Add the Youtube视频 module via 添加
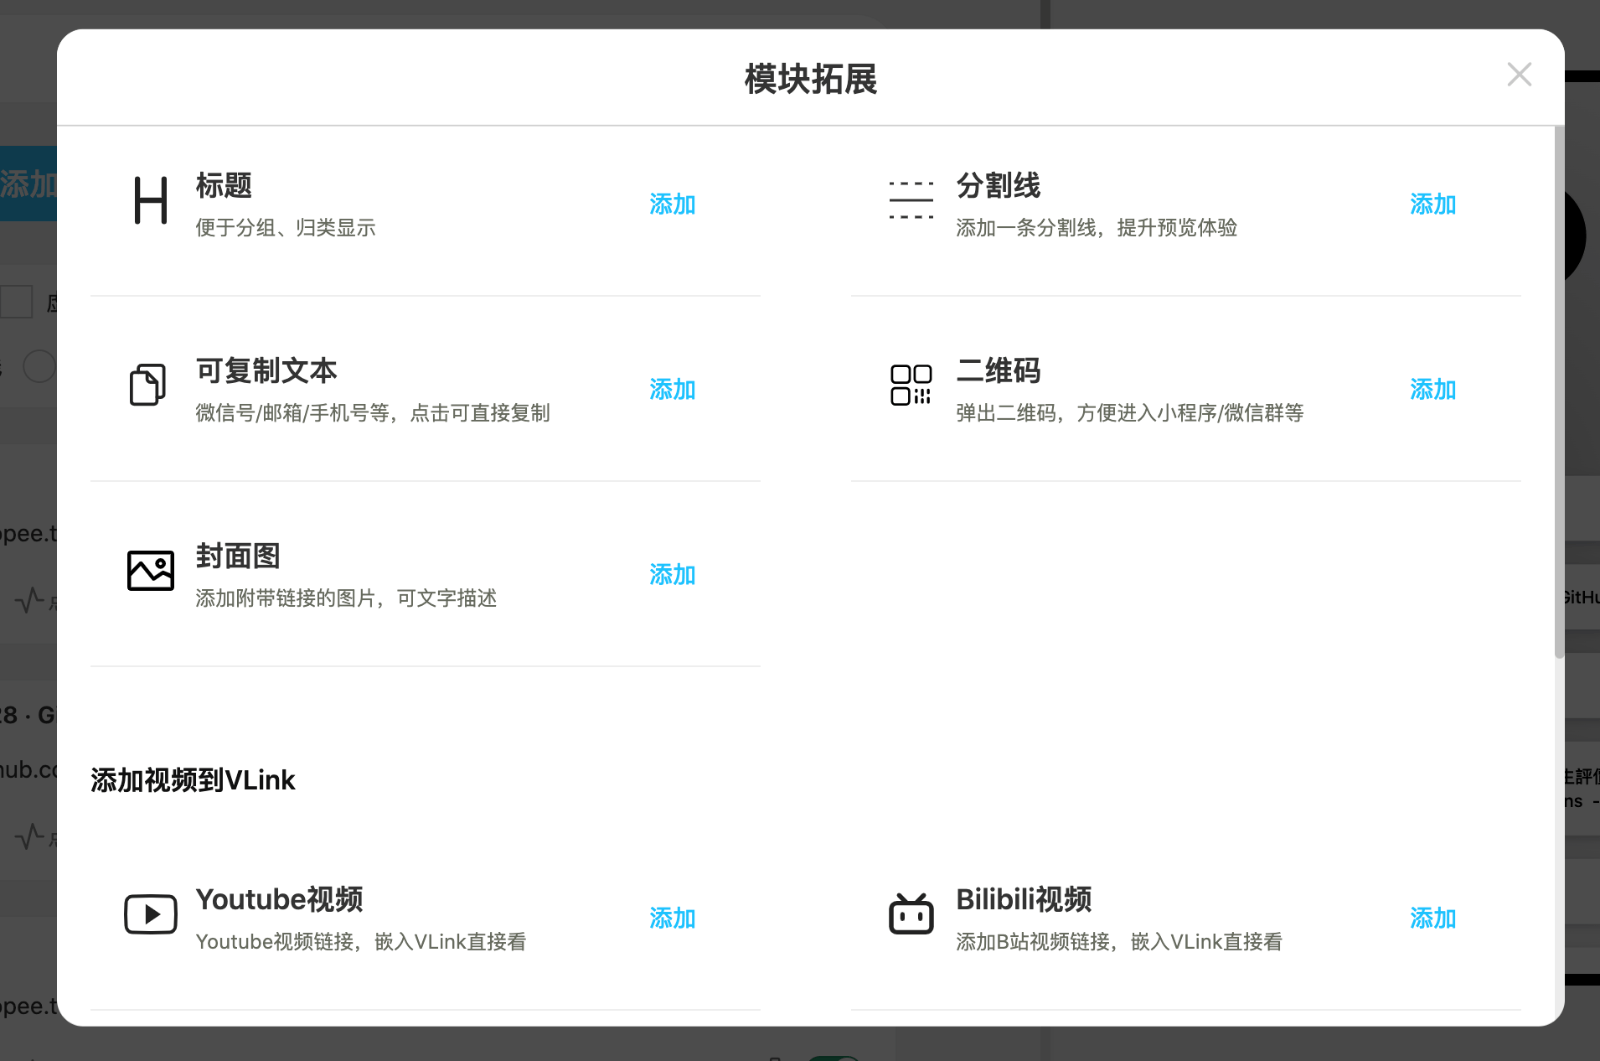The image size is (1600, 1061). coord(672,918)
